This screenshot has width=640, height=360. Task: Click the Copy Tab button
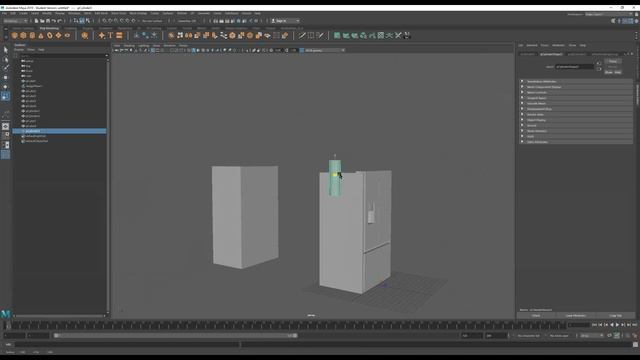[x=616, y=316]
